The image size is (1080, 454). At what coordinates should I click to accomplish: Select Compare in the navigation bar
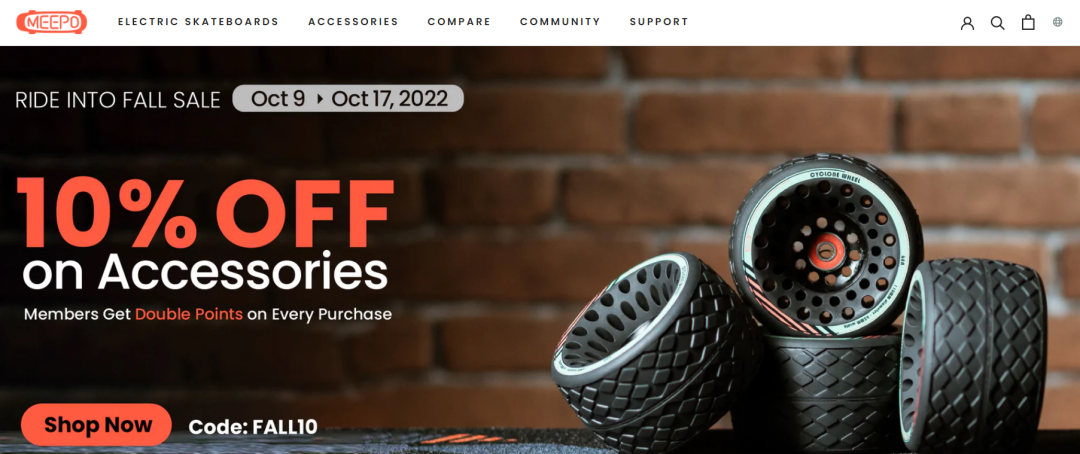click(x=459, y=22)
